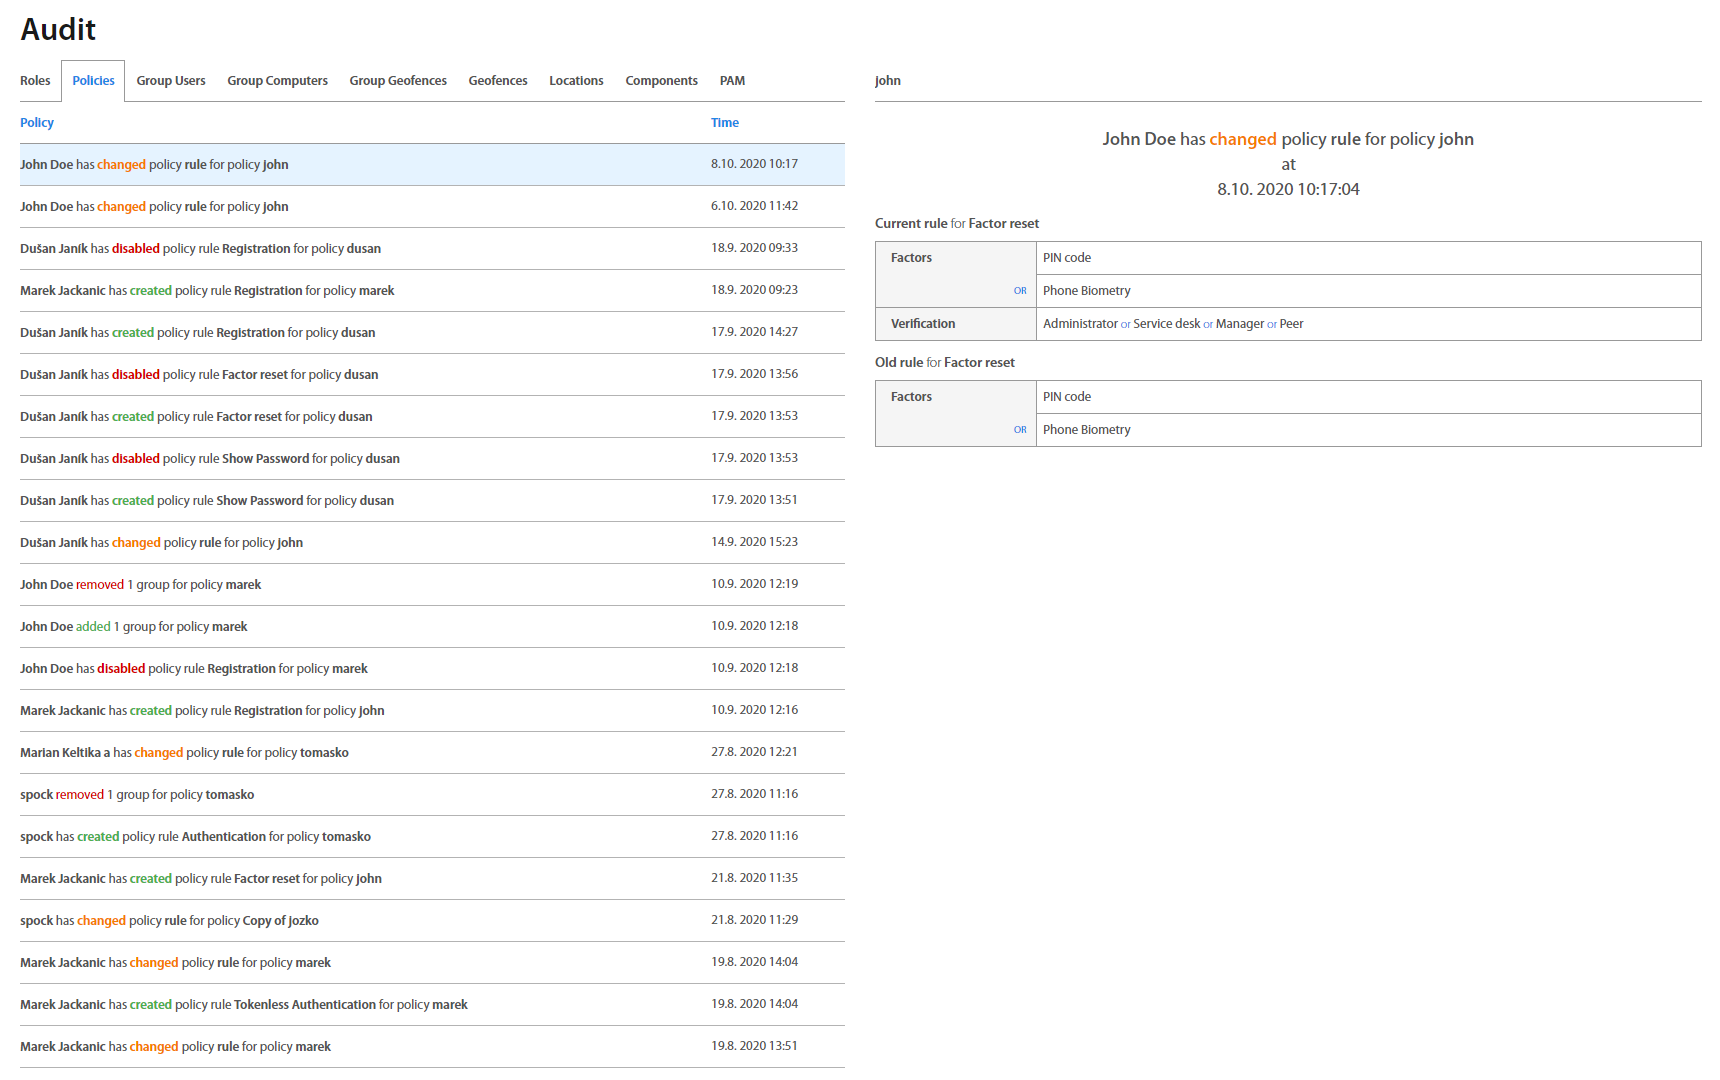Image resolution: width=1720 pixels, height=1080 pixels.
Task: Sort the list by Policy column
Action: pos(37,123)
